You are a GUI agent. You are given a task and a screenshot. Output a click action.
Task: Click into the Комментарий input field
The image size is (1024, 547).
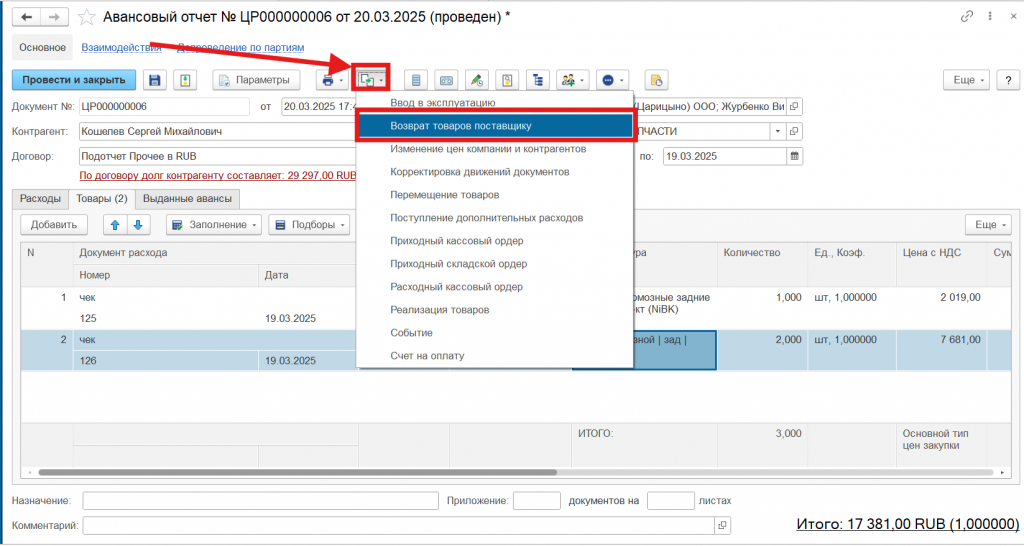tap(400, 524)
